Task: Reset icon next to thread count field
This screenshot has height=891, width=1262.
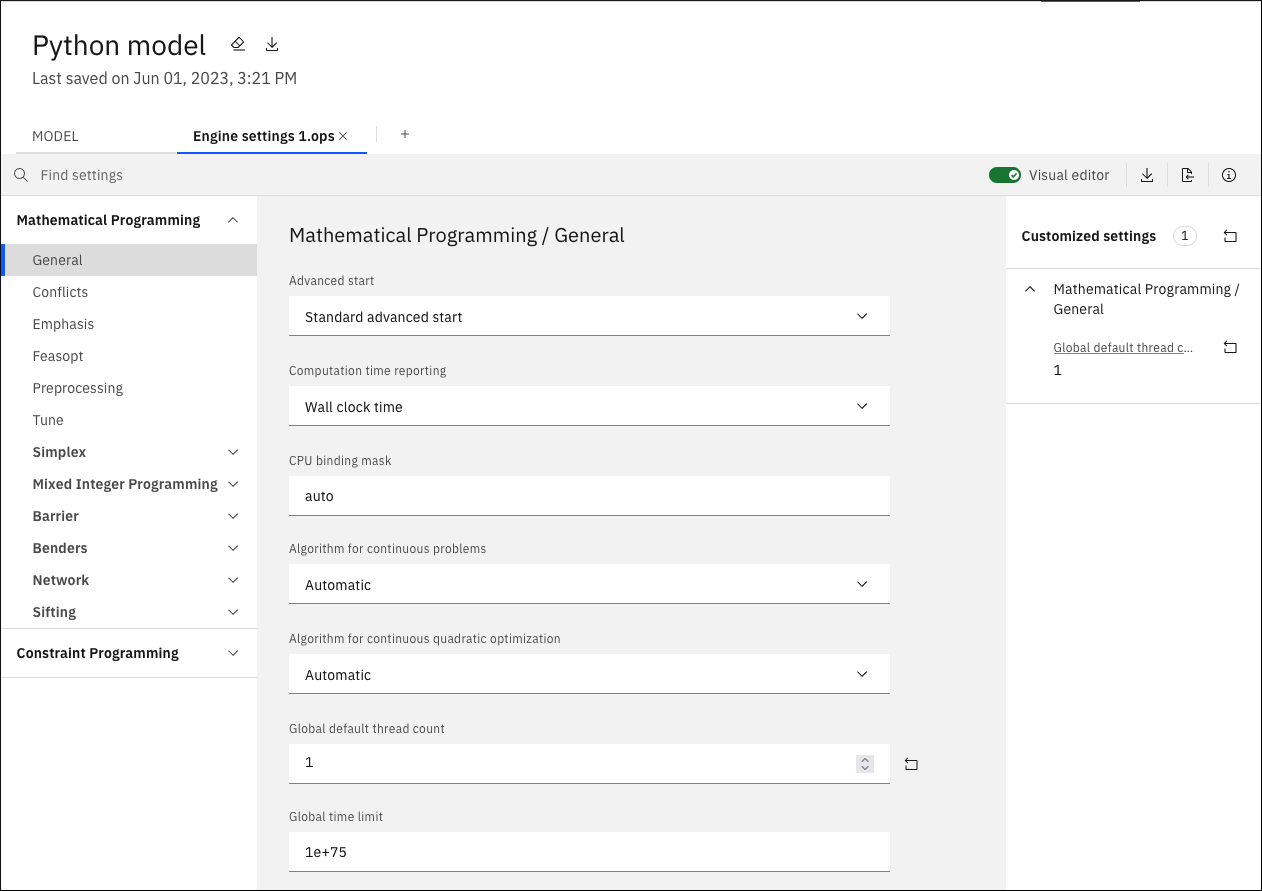Action: pos(911,764)
